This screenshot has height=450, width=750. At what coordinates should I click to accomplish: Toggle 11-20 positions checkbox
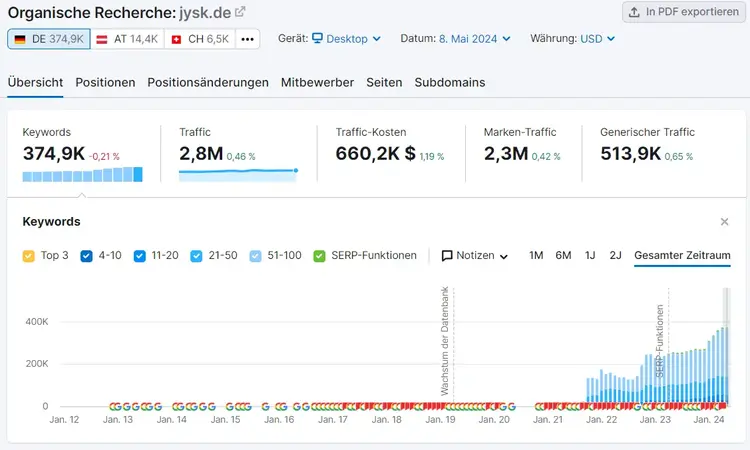[x=140, y=256]
